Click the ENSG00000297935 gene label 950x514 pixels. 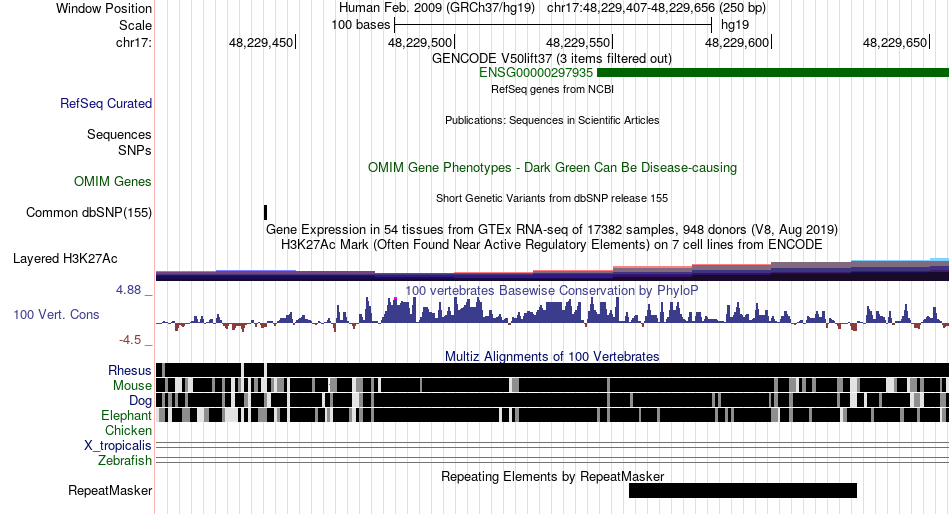click(x=536, y=73)
